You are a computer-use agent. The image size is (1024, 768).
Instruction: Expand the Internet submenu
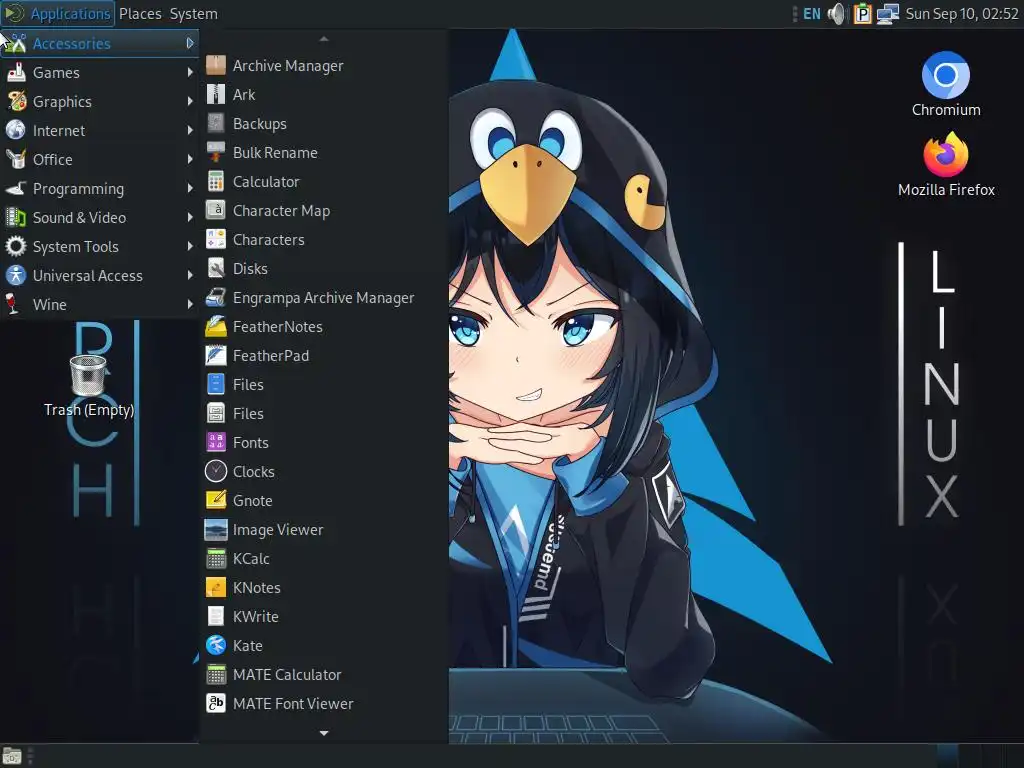tap(99, 131)
